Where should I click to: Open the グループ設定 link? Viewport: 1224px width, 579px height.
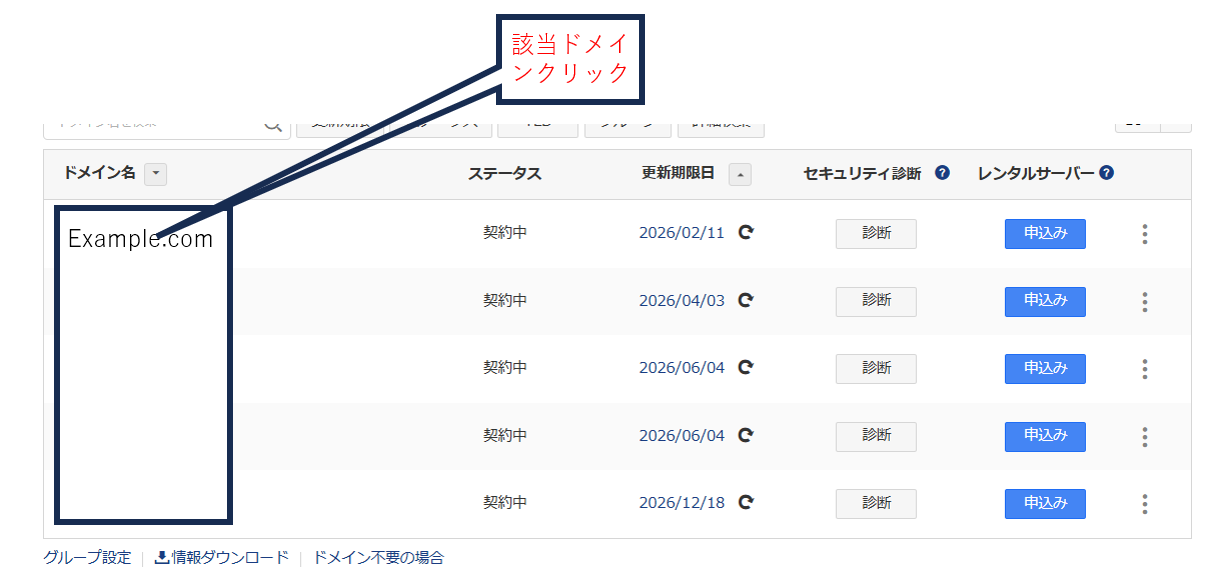click(87, 558)
